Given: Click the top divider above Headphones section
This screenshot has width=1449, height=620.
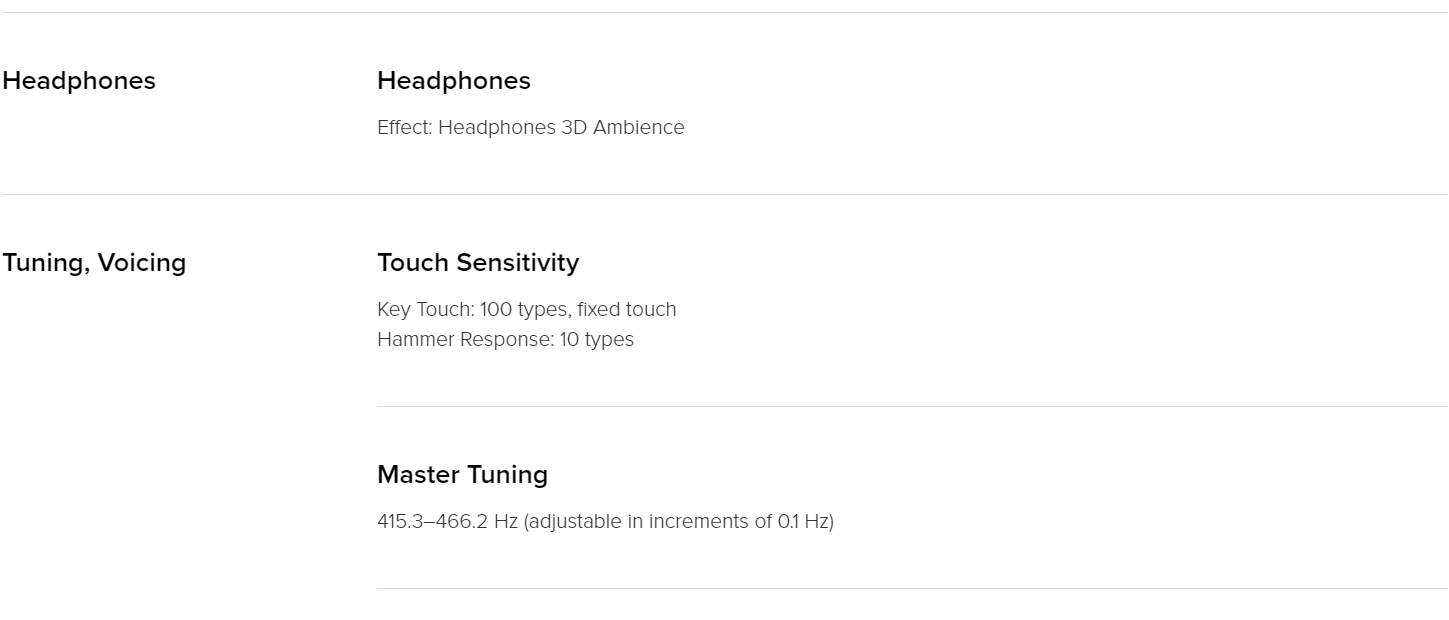Looking at the screenshot, I should click(725, 12).
